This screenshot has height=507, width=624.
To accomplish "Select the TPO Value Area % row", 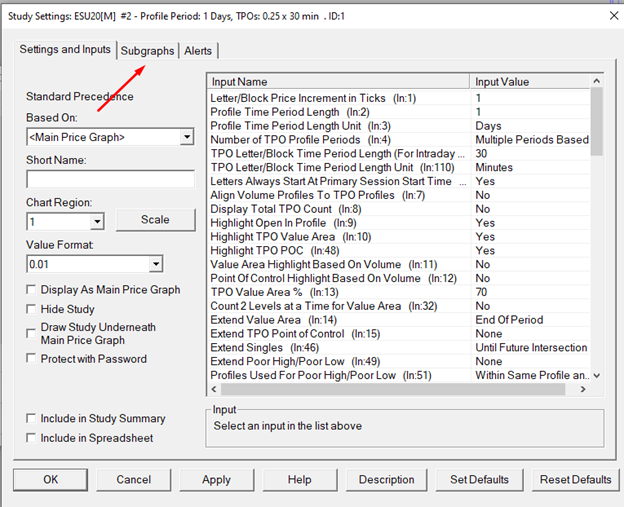I will [335, 292].
